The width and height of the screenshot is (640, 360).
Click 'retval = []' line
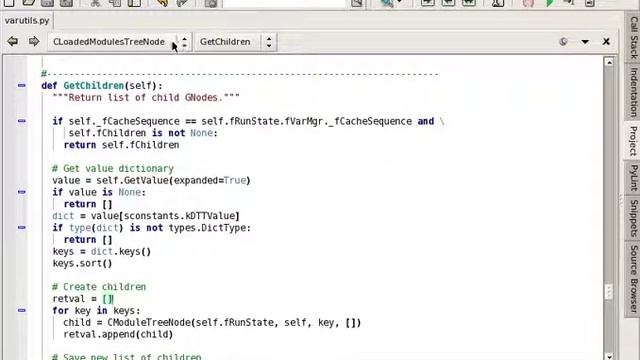pyautogui.click(x=83, y=299)
